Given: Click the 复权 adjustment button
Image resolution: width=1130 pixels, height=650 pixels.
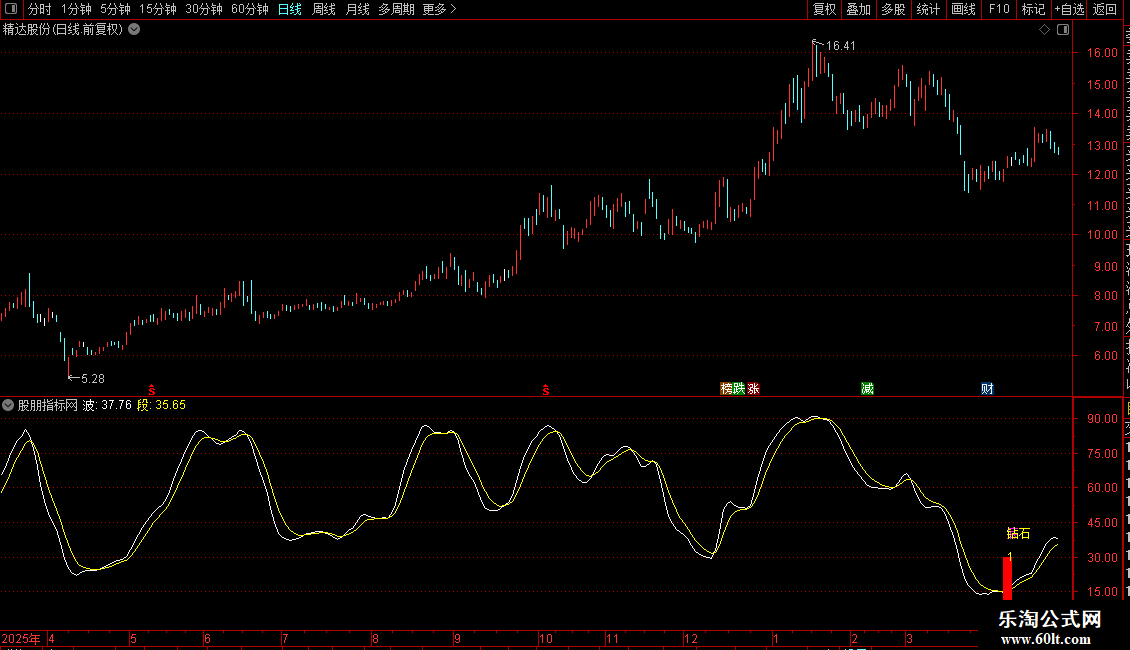Looking at the screenshot, I should (x=824, y=9).
